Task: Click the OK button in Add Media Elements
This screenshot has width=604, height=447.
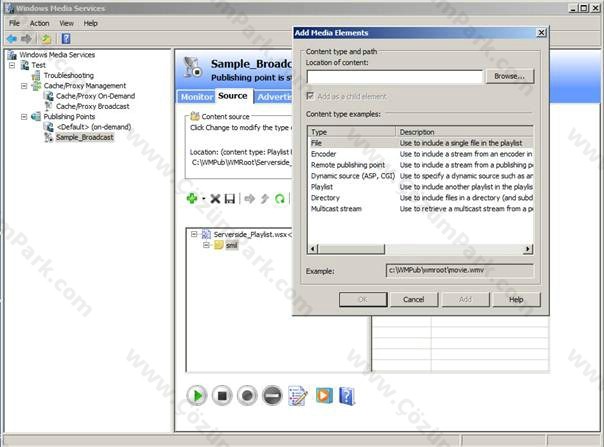Action: [363, 299]
